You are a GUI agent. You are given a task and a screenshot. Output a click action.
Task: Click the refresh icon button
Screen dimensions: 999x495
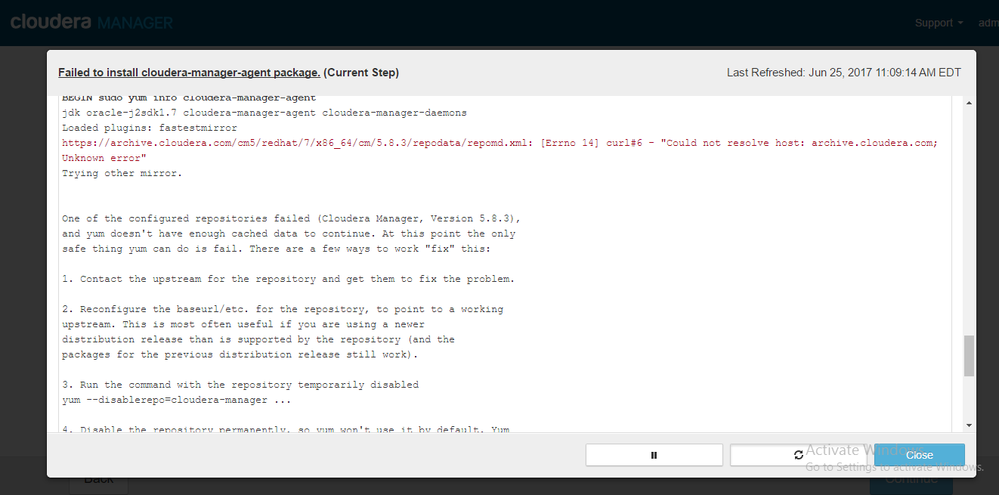click(x=798, y=455)
